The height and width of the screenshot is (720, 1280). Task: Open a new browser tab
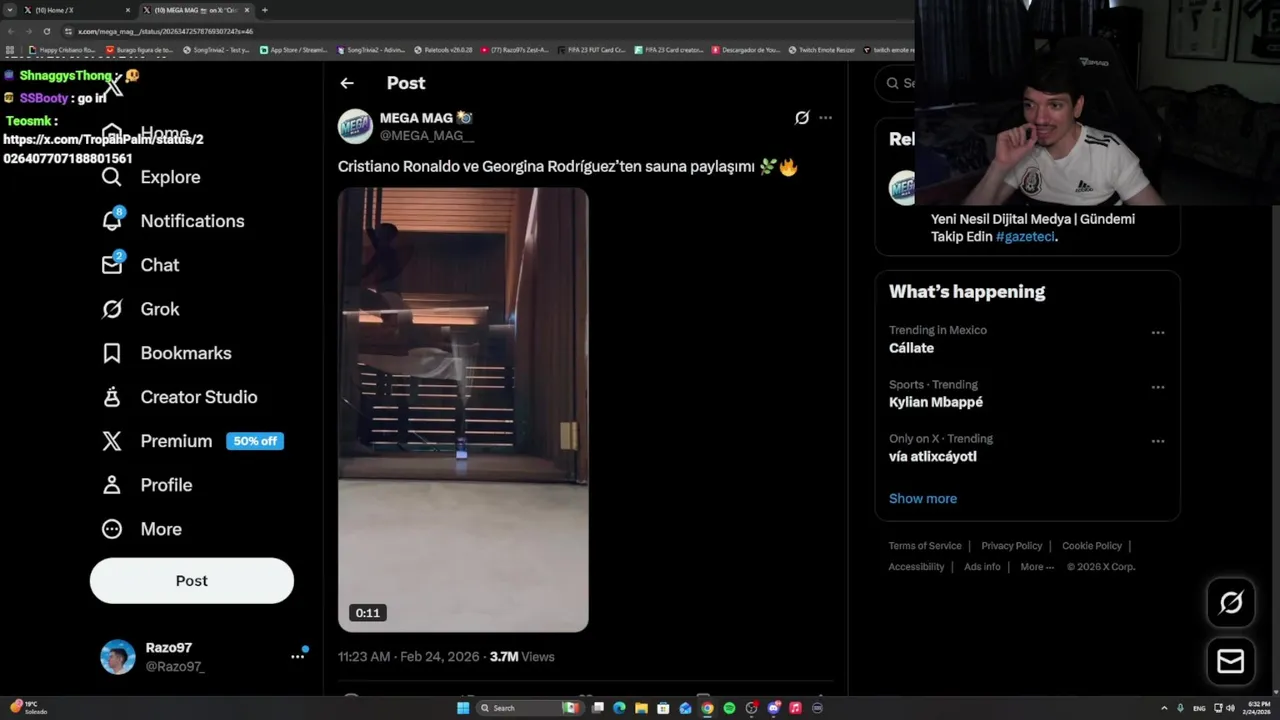265,10
